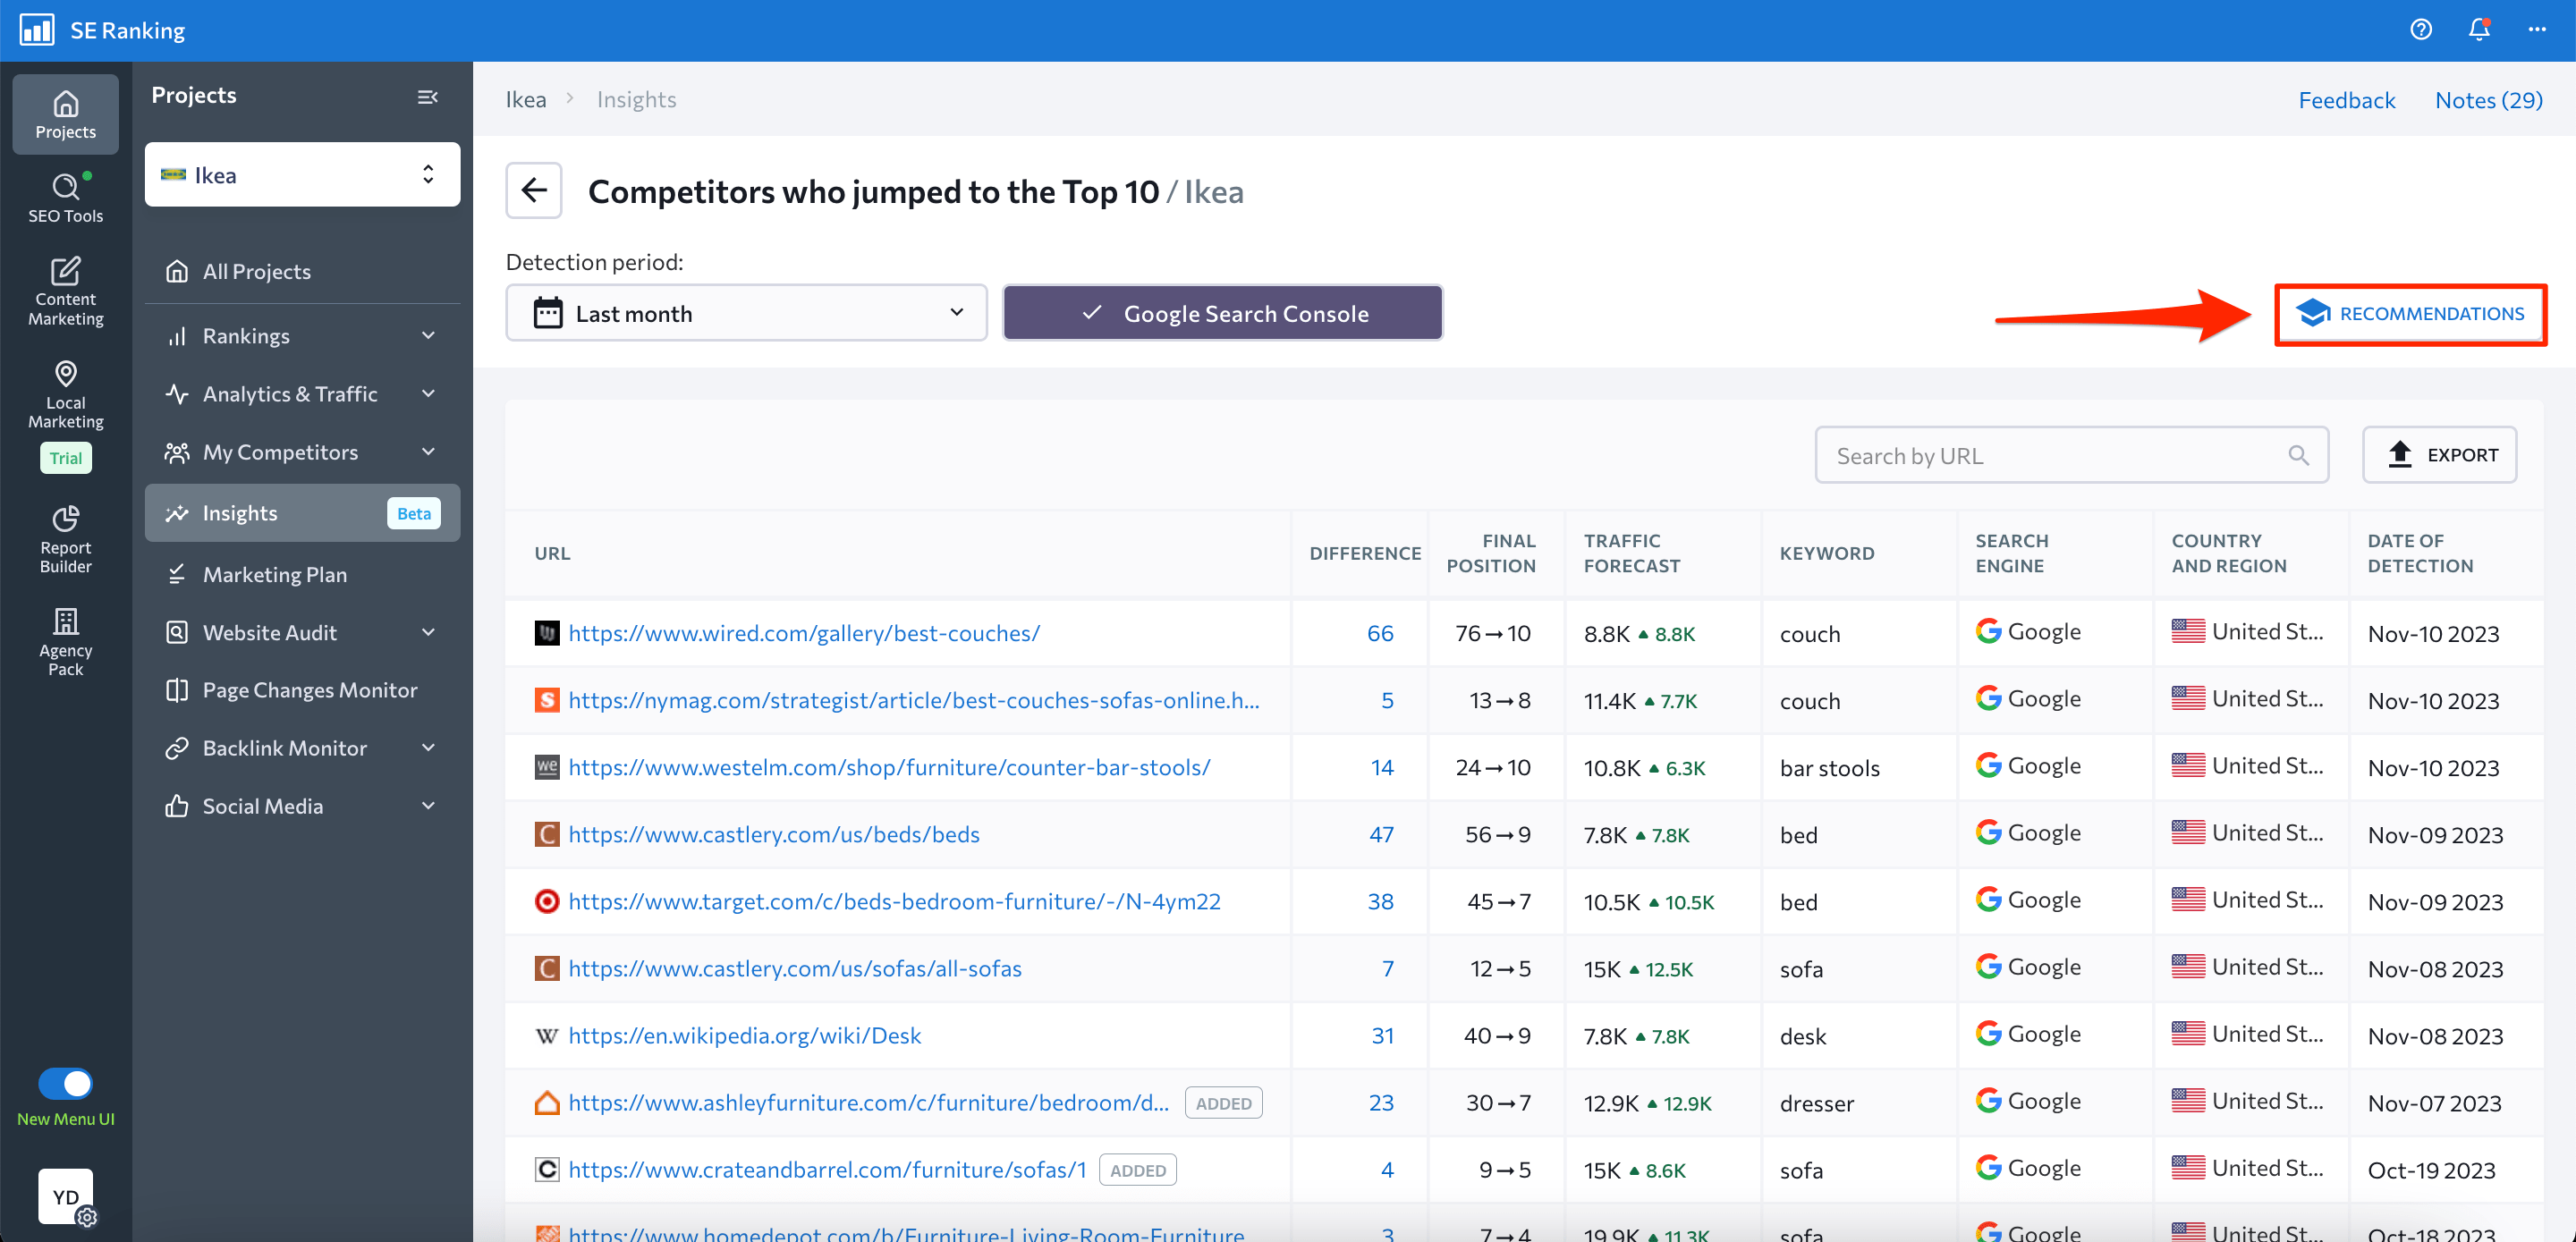Open the Ikea project selector dropdown
Screen dimensions: 2576x1242
302,175
